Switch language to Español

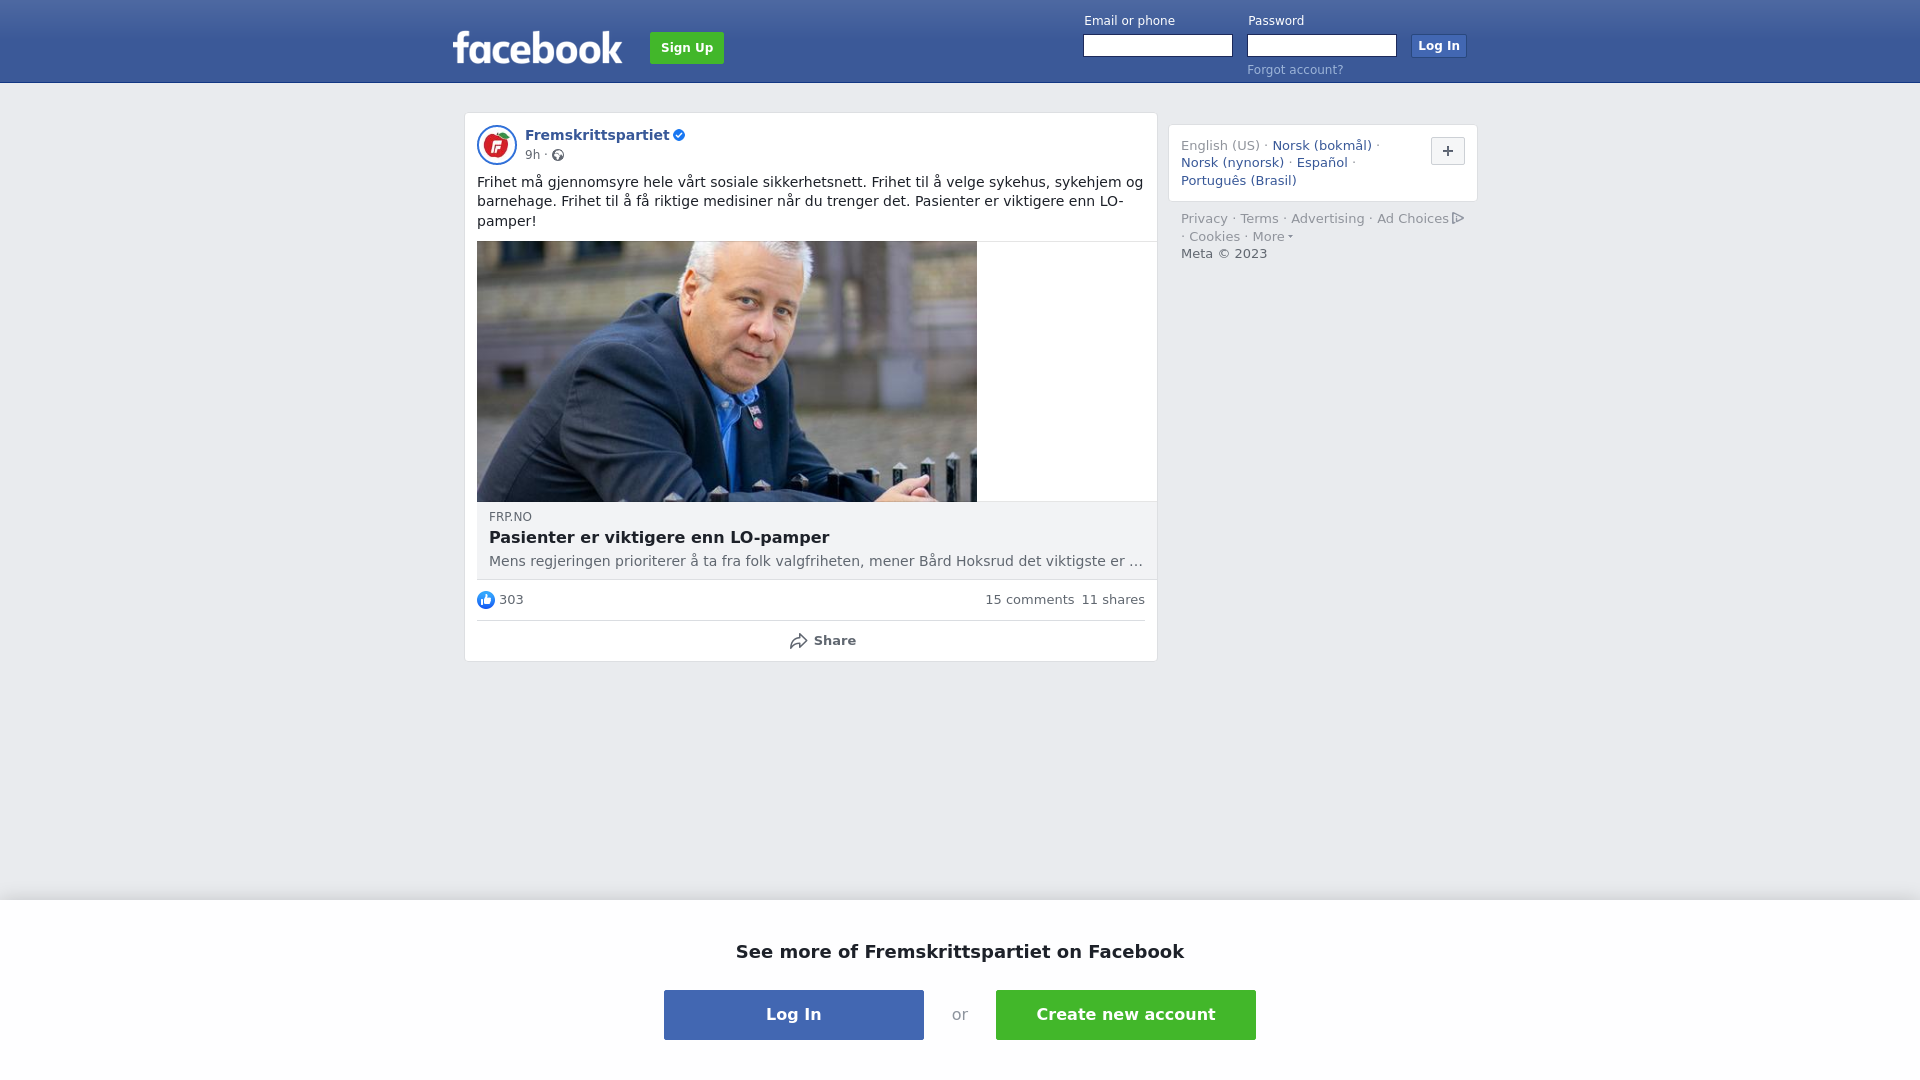[x=1322, y=163]
